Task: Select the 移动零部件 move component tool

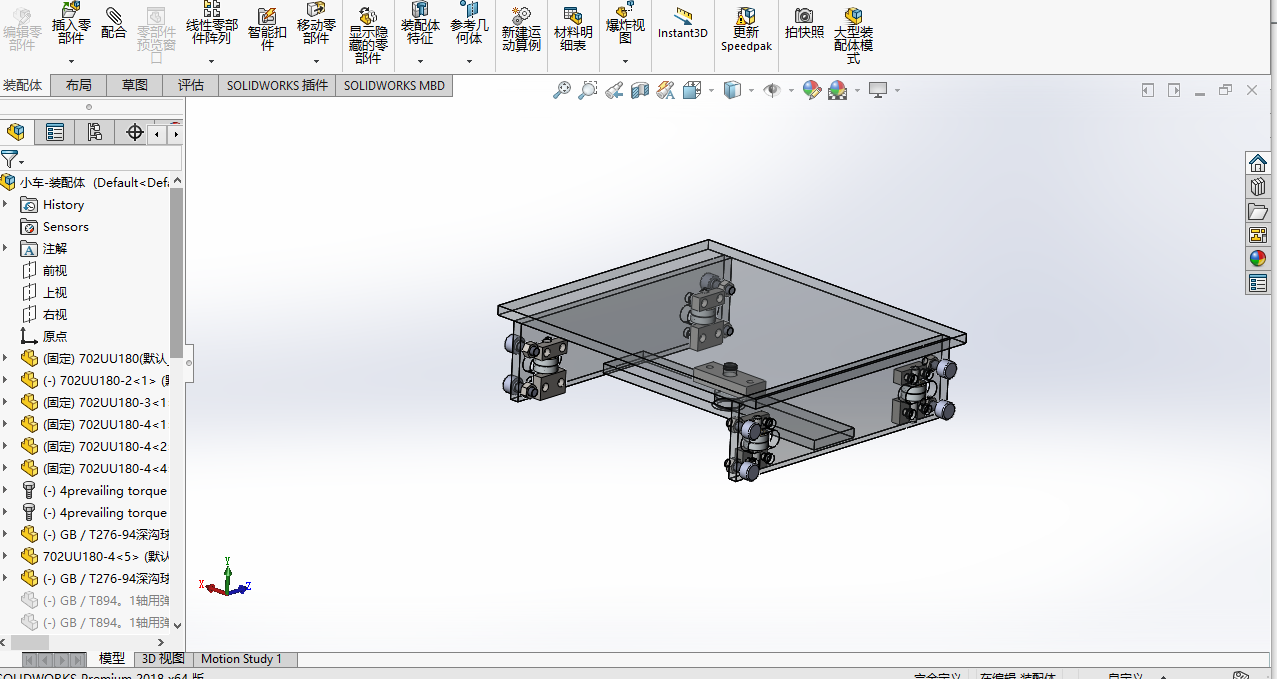Action: 316,23
